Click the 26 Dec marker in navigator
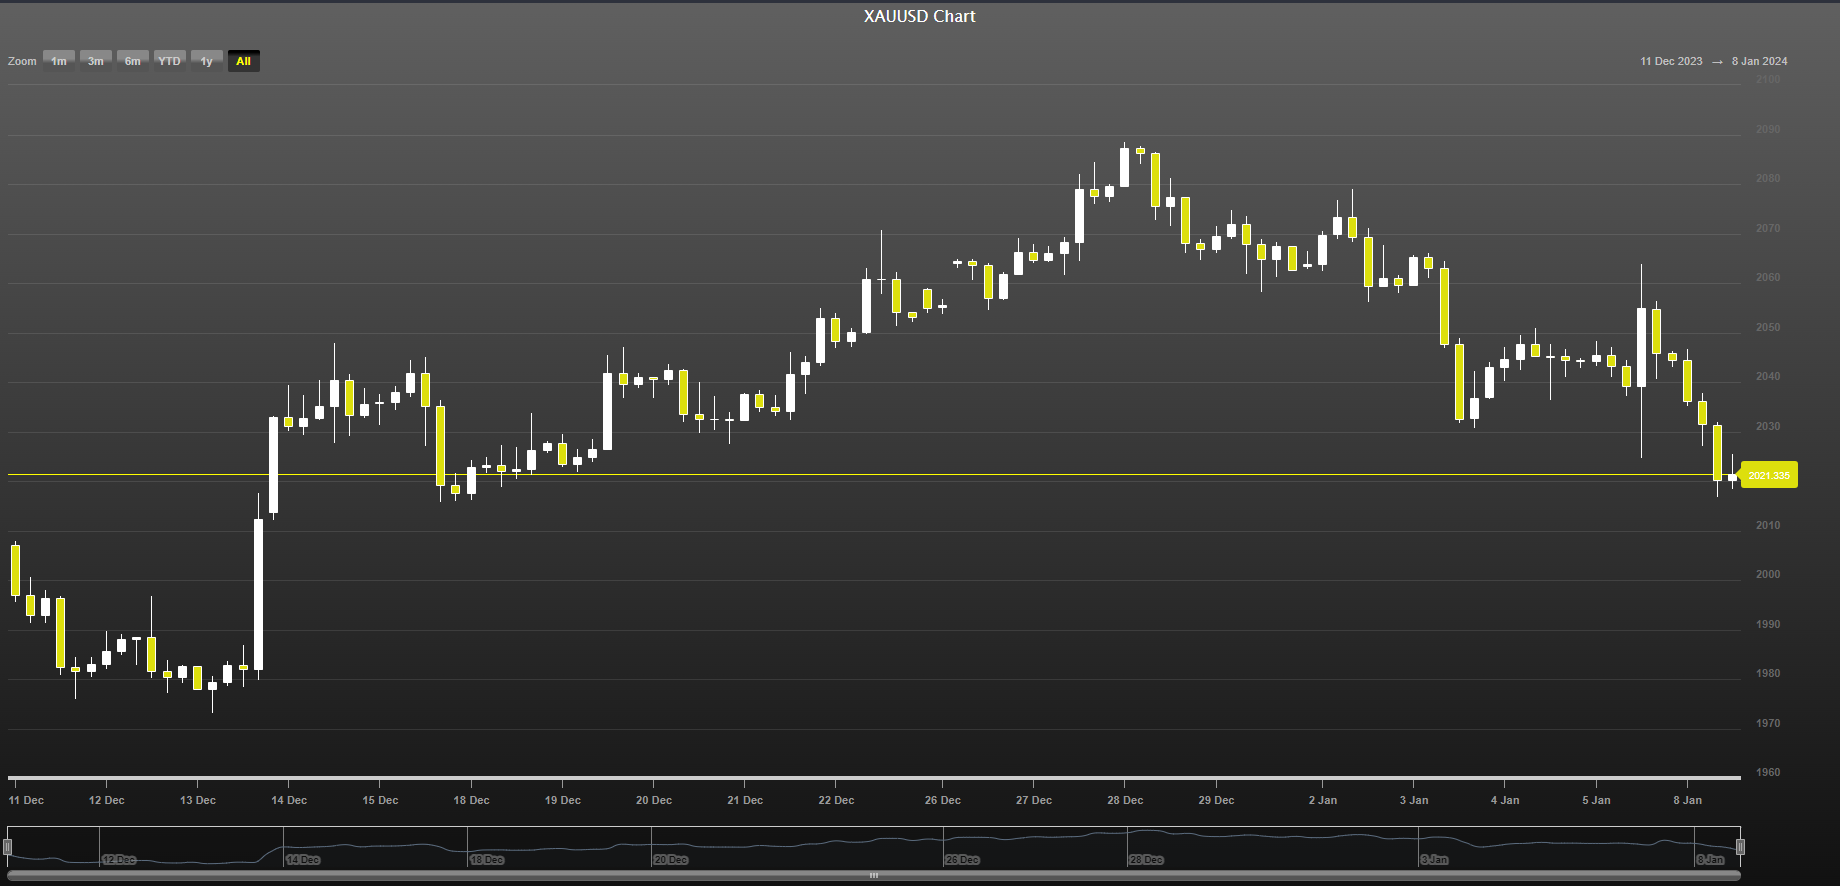The width and height of the screenshot is (1840, 886). [962, 860]
